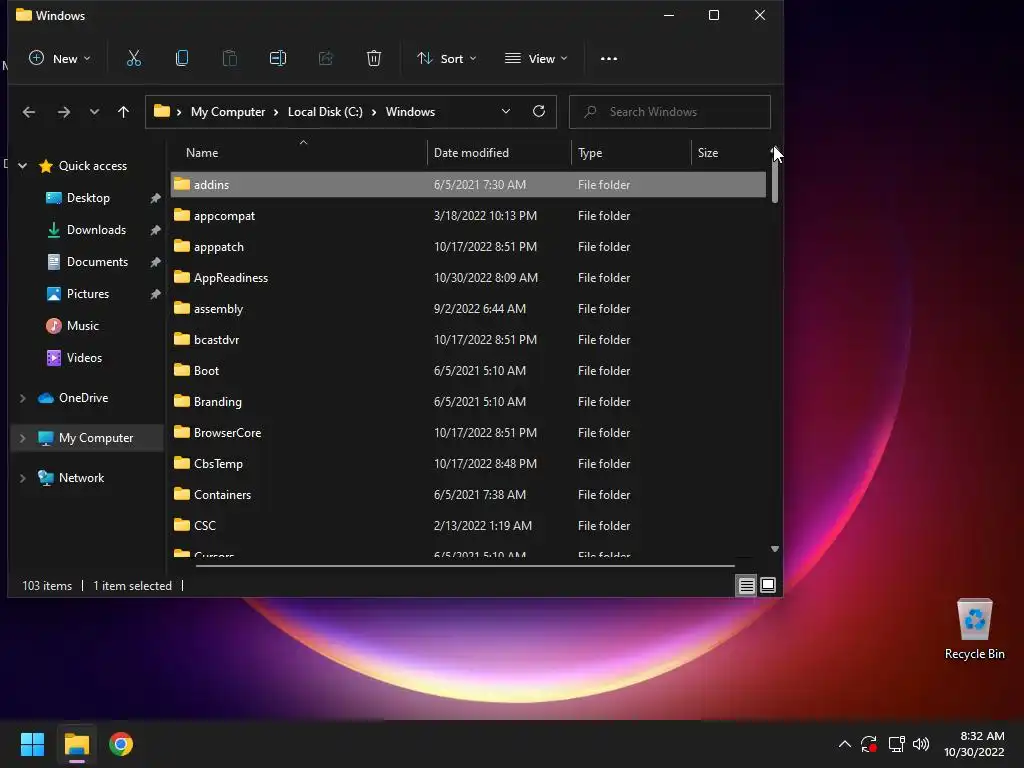Select Documents in sidebar

pos(97,262)
